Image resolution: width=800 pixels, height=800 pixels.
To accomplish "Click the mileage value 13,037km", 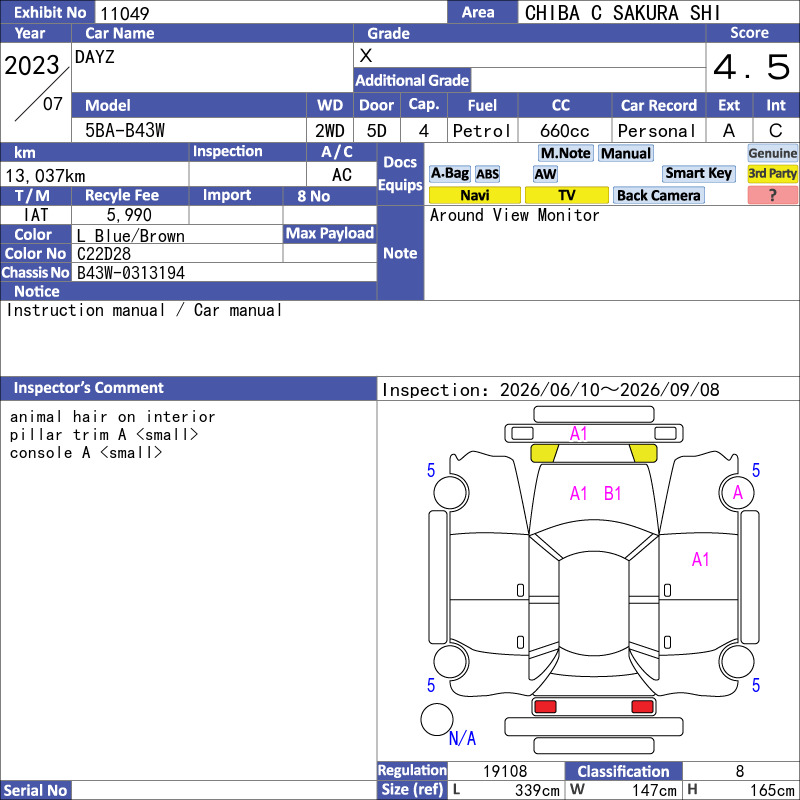I will click(45, 176).
